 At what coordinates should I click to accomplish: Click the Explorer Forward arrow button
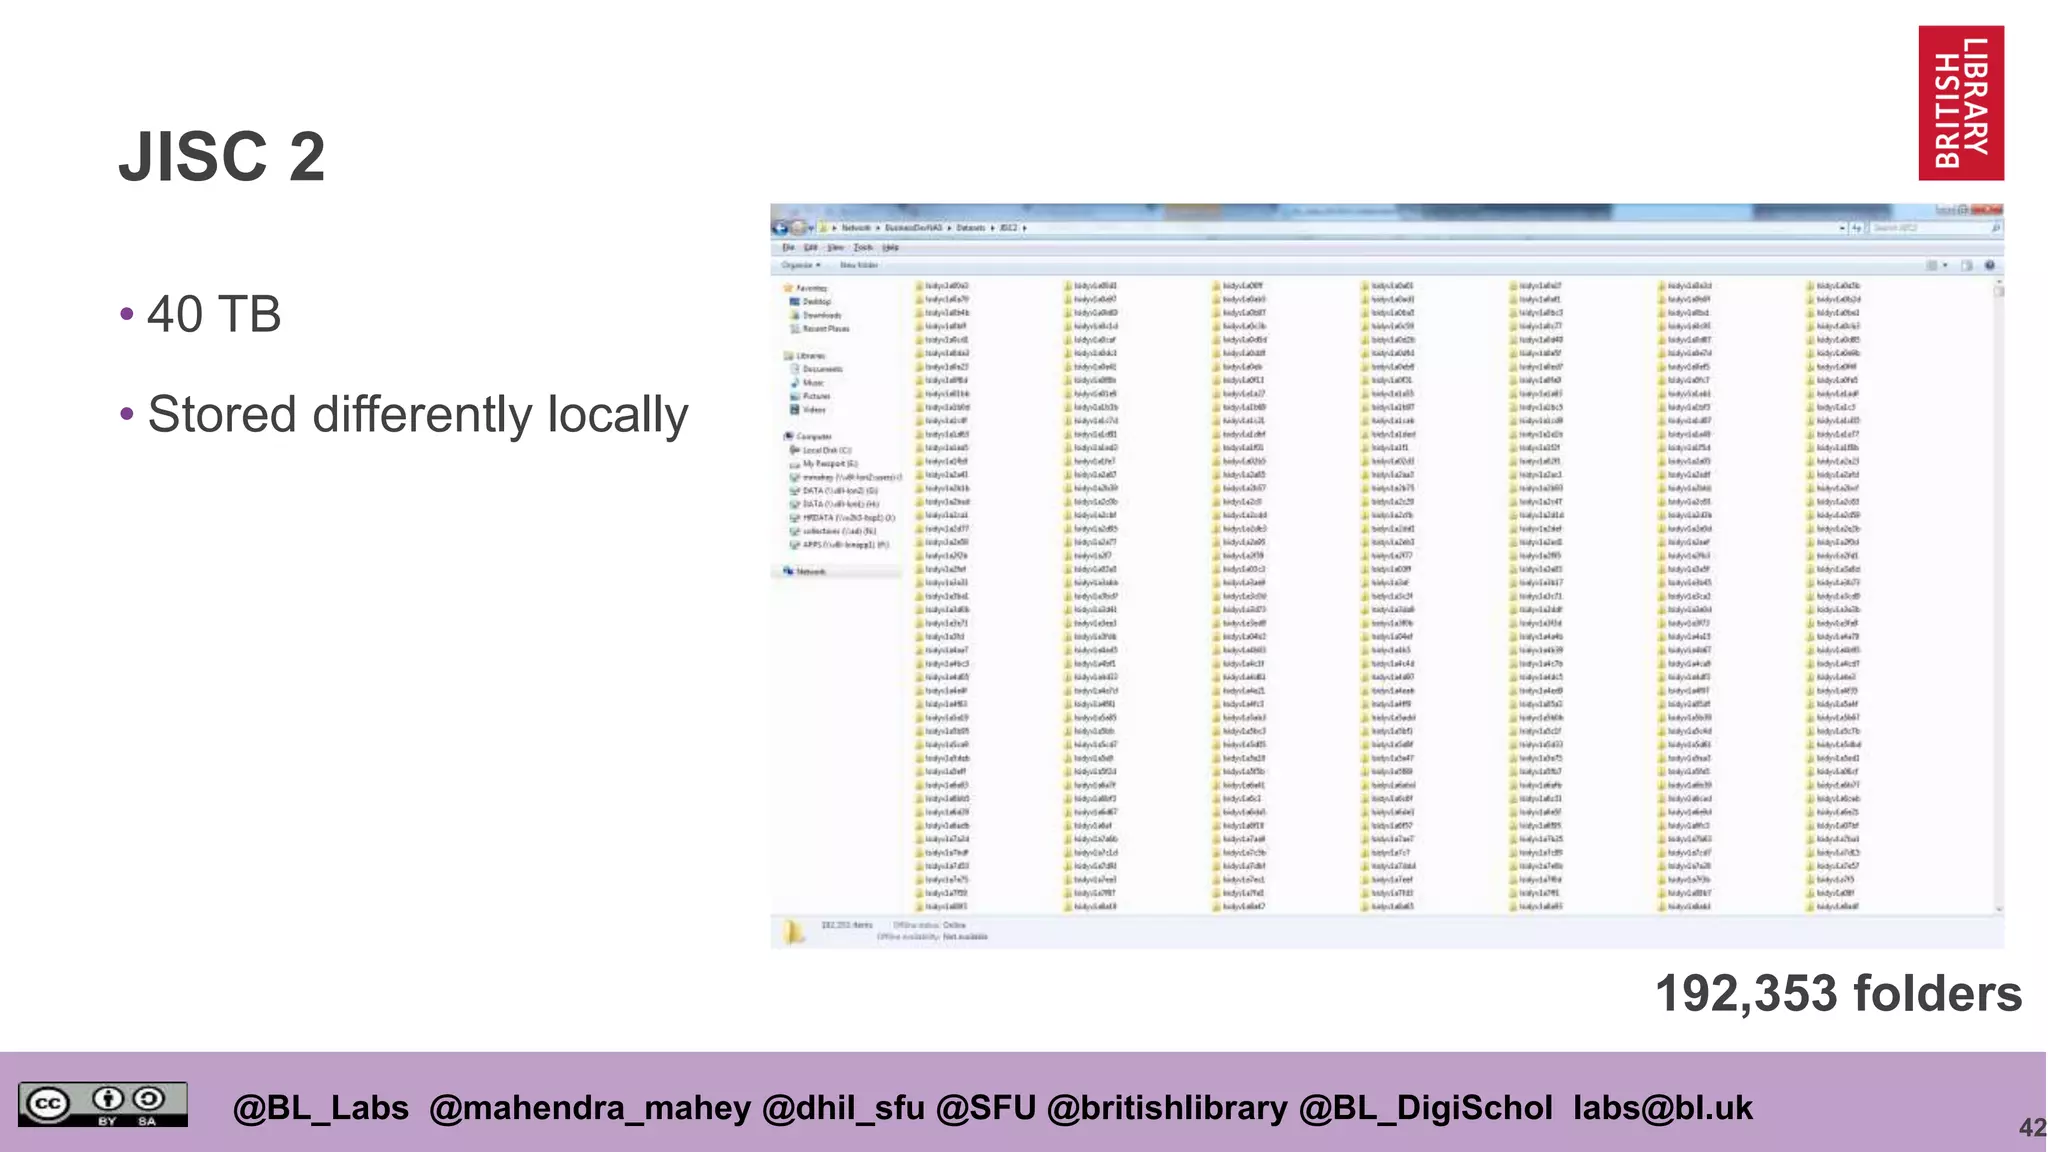click(x=799, y=228)
